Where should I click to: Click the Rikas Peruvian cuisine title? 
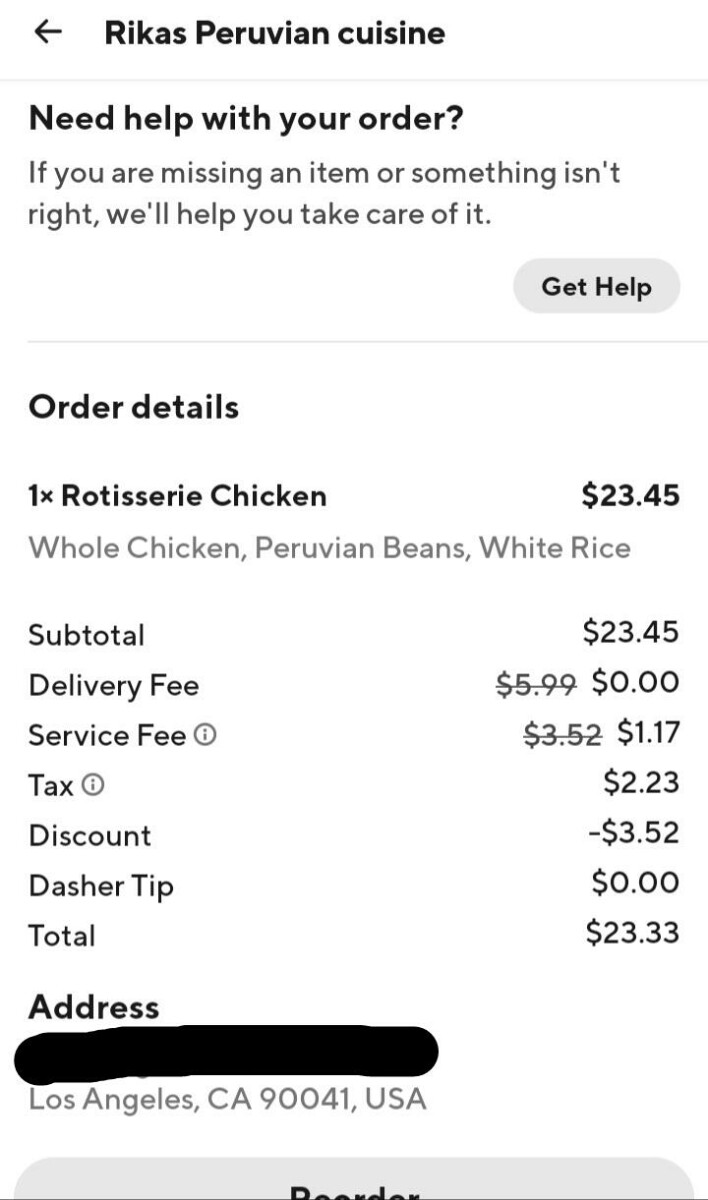click(x=274, y=33)
